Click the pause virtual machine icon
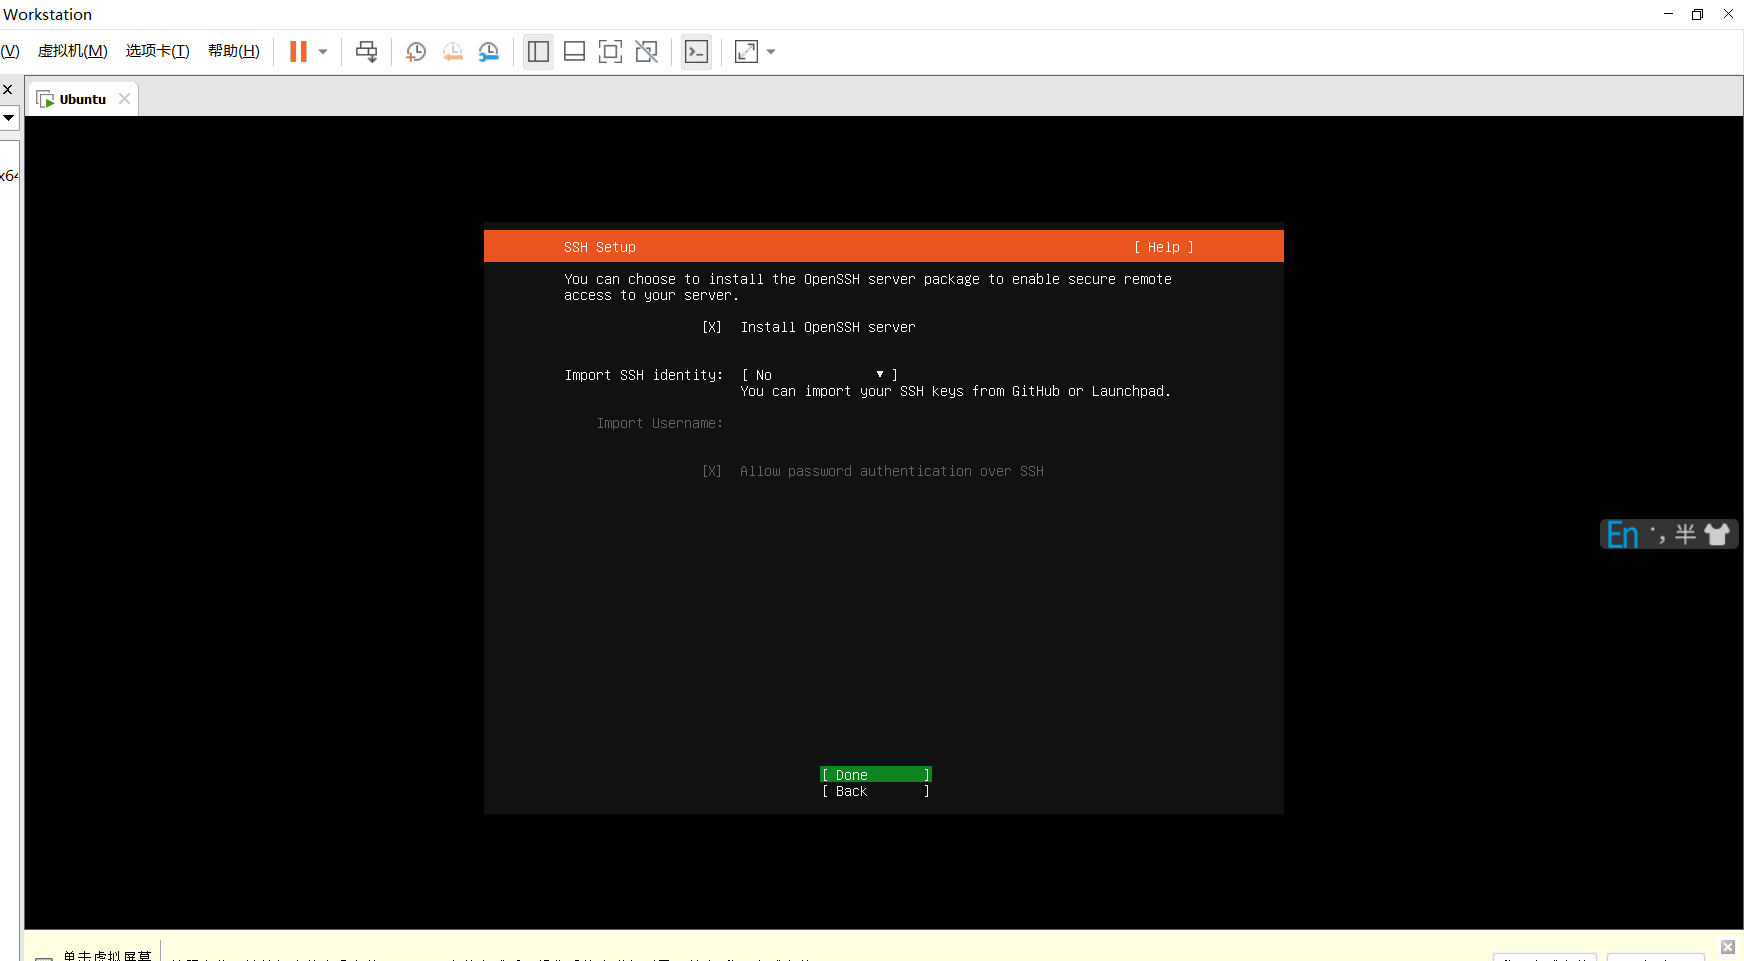This screenshot has height=961, width=1744. point(298,51)
